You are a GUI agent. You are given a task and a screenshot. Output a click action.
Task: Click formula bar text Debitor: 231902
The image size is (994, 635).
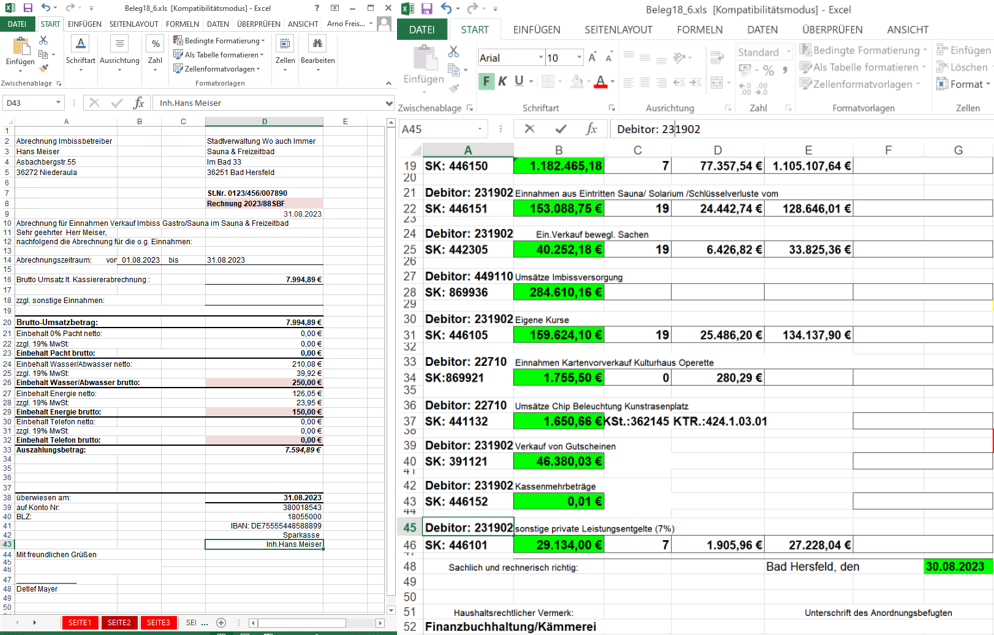pos(658,129)
